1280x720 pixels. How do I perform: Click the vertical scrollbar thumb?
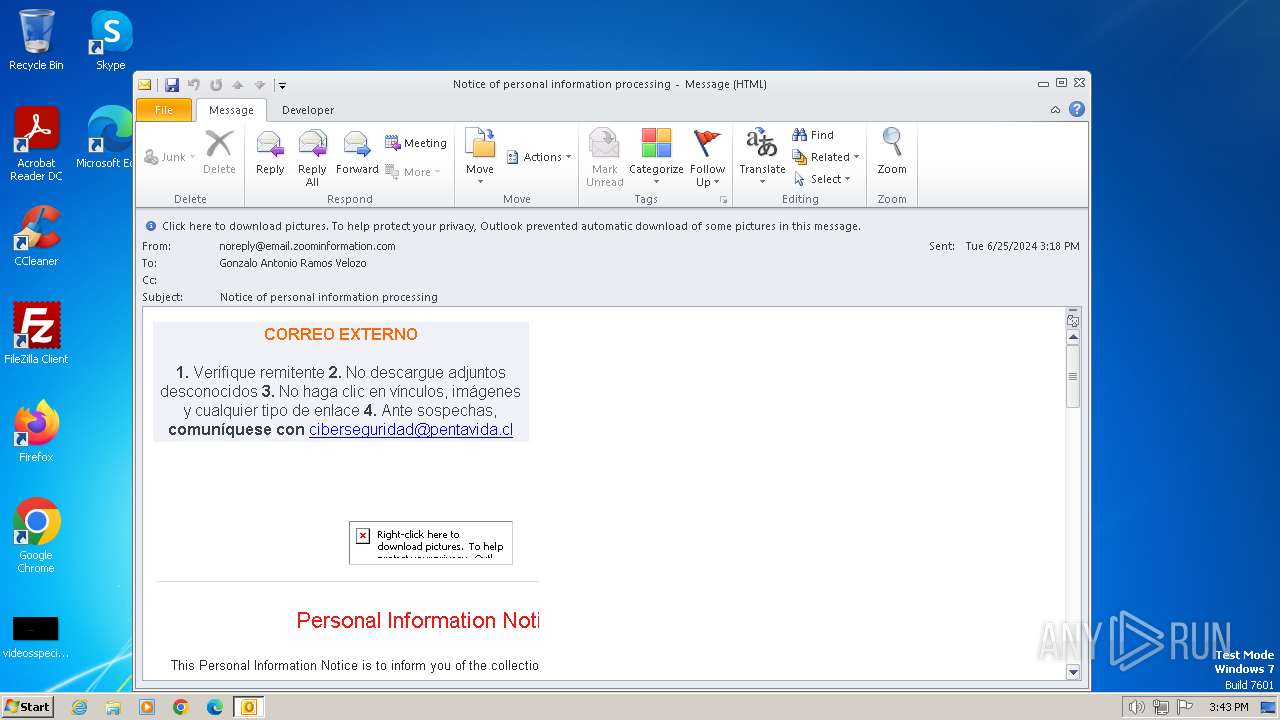point(1073,376)
